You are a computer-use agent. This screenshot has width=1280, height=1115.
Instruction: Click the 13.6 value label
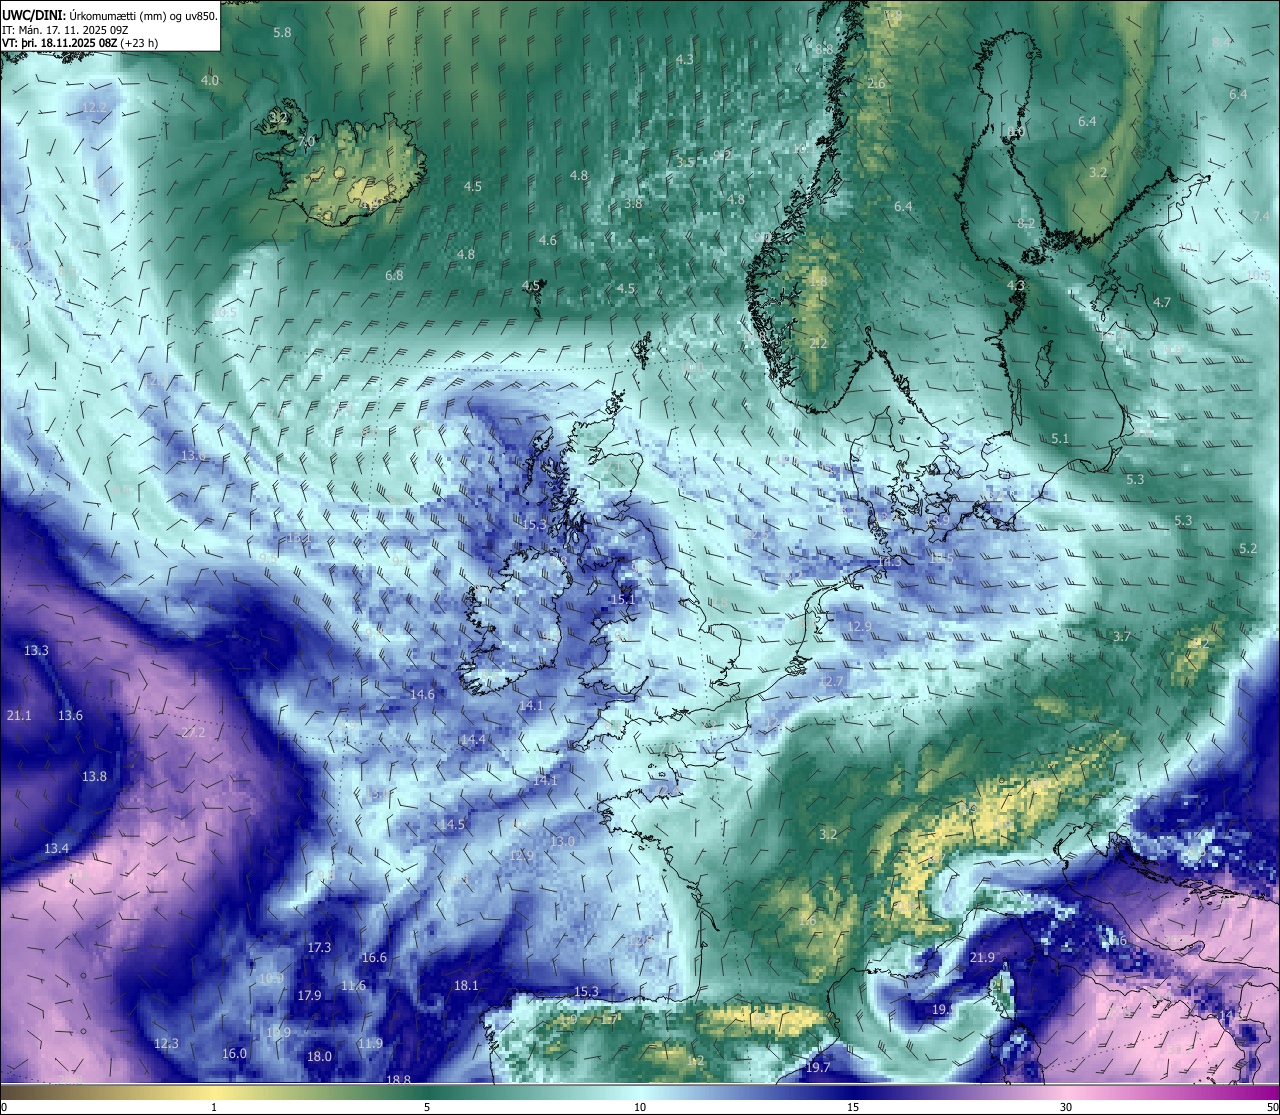[x=70, y=715]
